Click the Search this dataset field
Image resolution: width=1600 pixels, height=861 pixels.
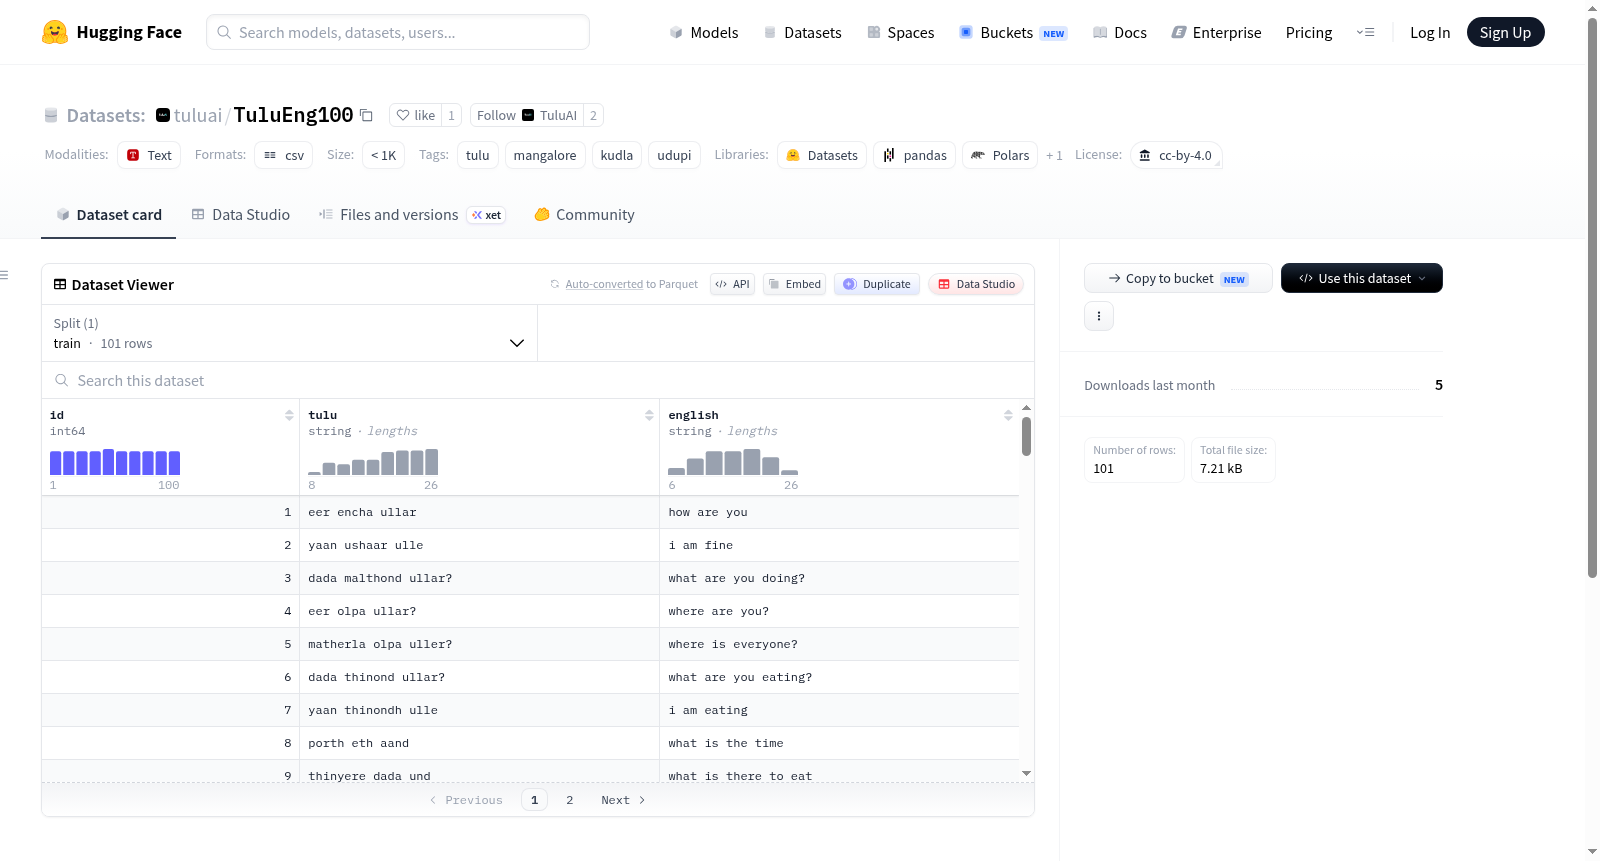point(538,381)
